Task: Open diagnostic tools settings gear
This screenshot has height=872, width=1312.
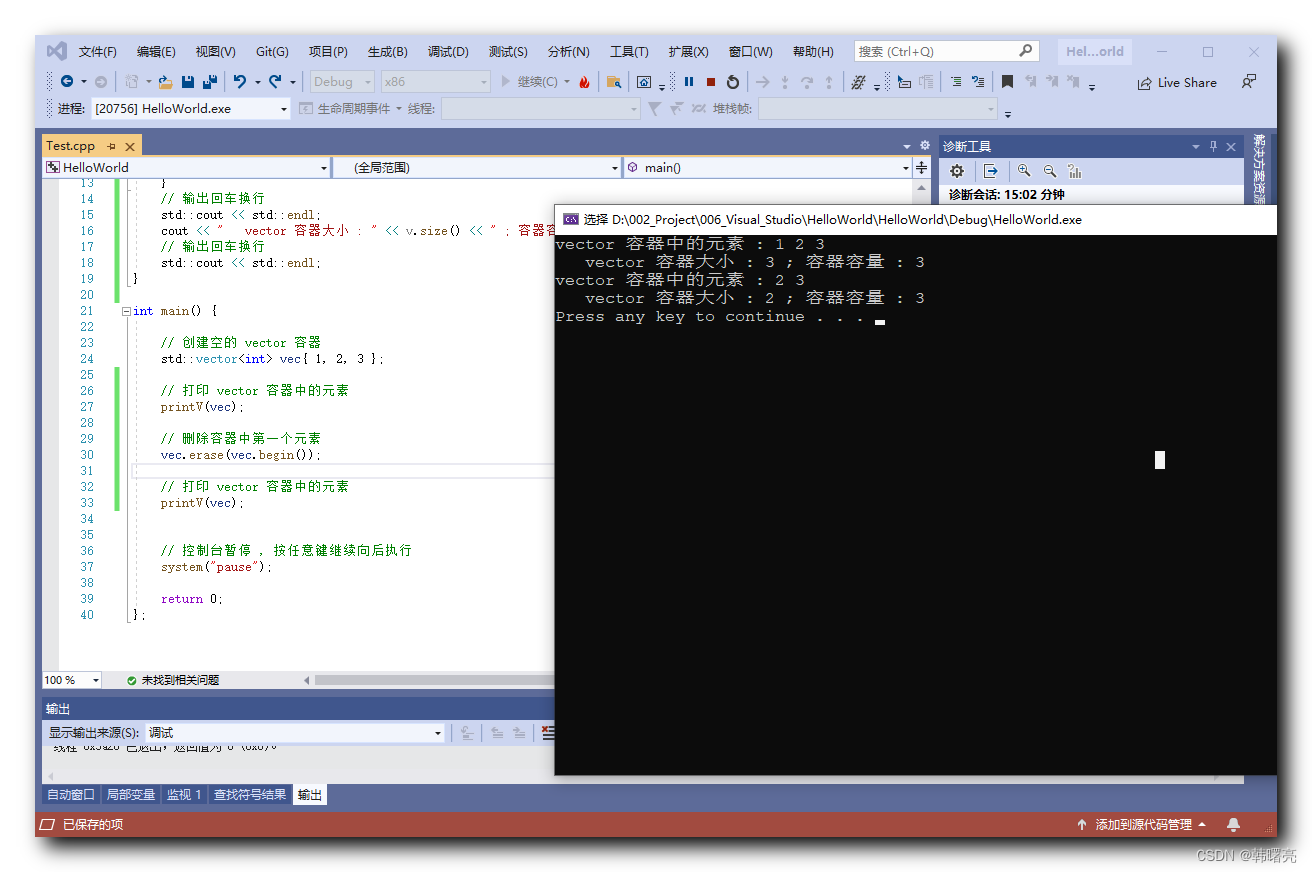Action: pos(957,171)
